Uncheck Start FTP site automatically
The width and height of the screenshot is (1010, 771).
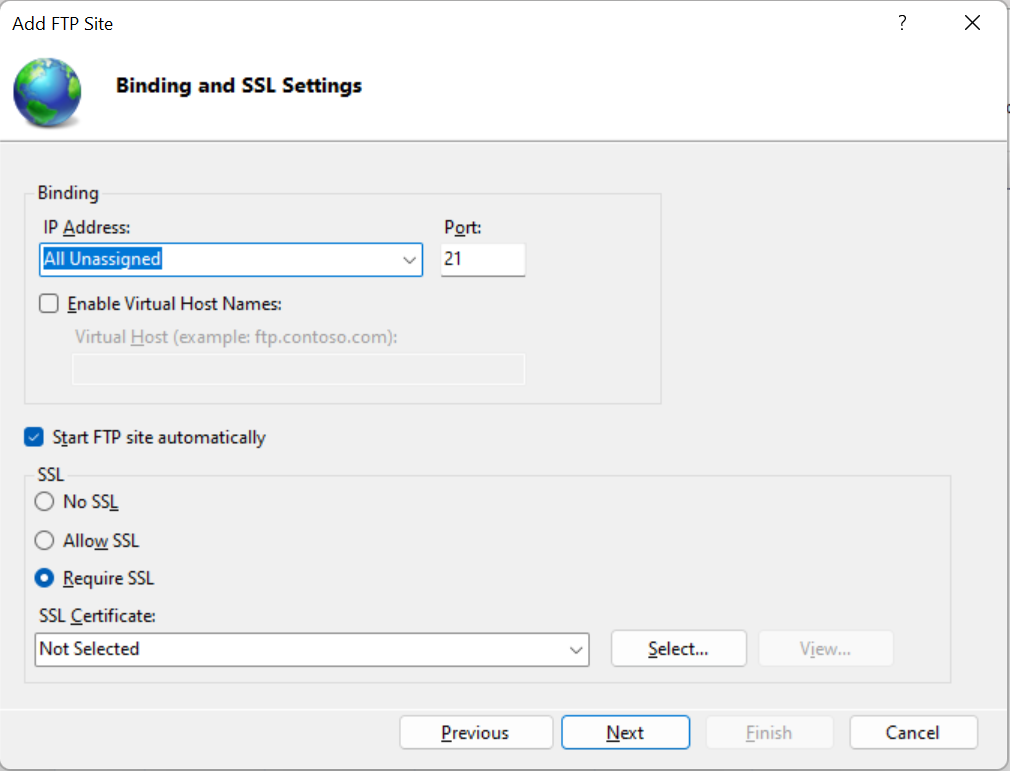pyautogui.click(x=35, y=437)
